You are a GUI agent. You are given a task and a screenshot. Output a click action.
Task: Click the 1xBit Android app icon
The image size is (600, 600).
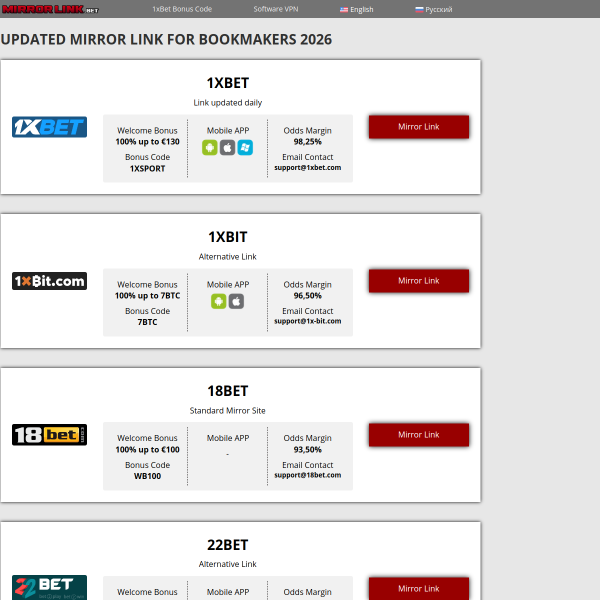pyautogui.click(x=218, y=302)
